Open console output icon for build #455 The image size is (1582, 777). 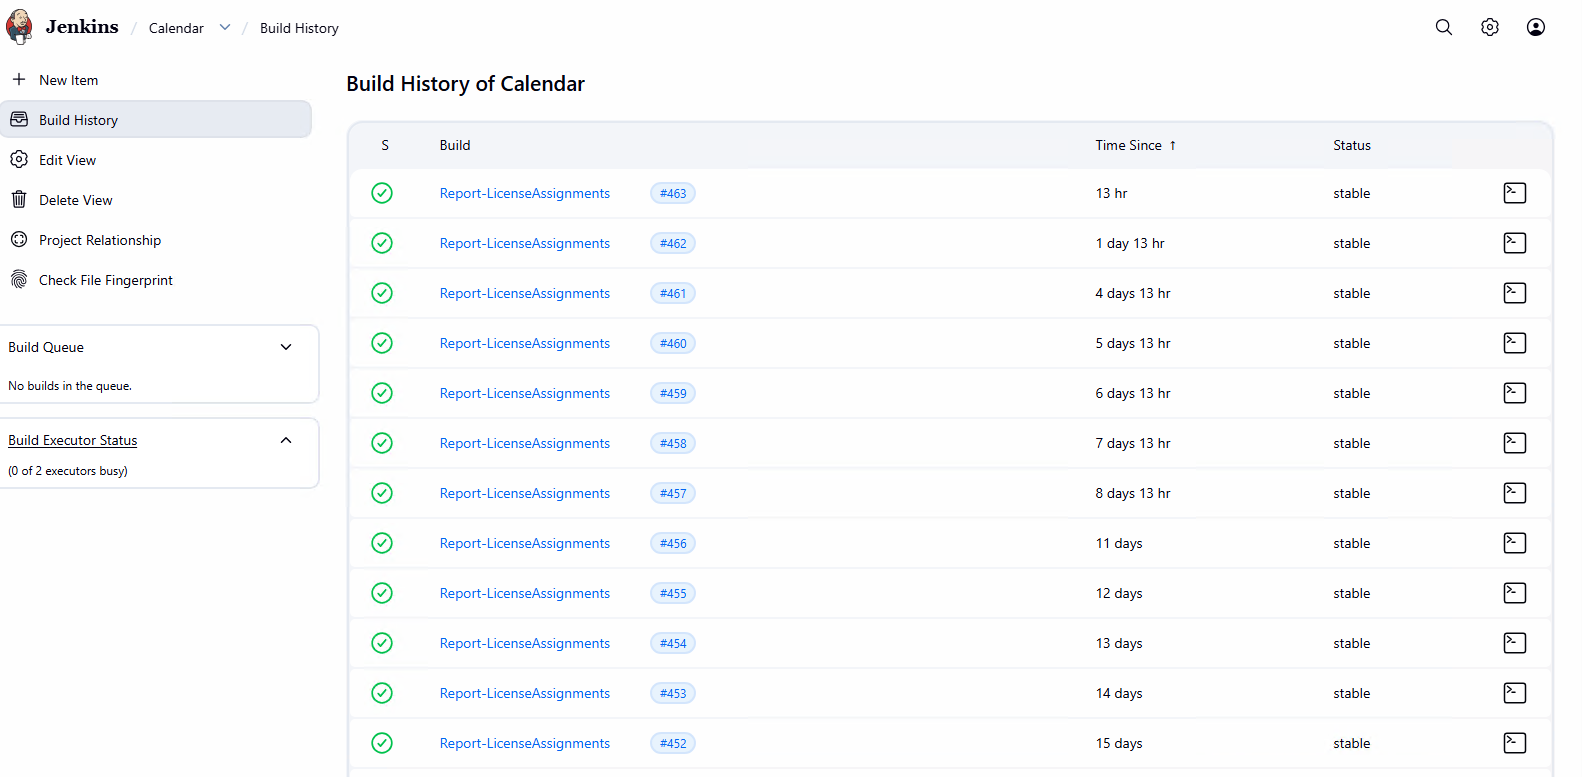point(1514,593)
